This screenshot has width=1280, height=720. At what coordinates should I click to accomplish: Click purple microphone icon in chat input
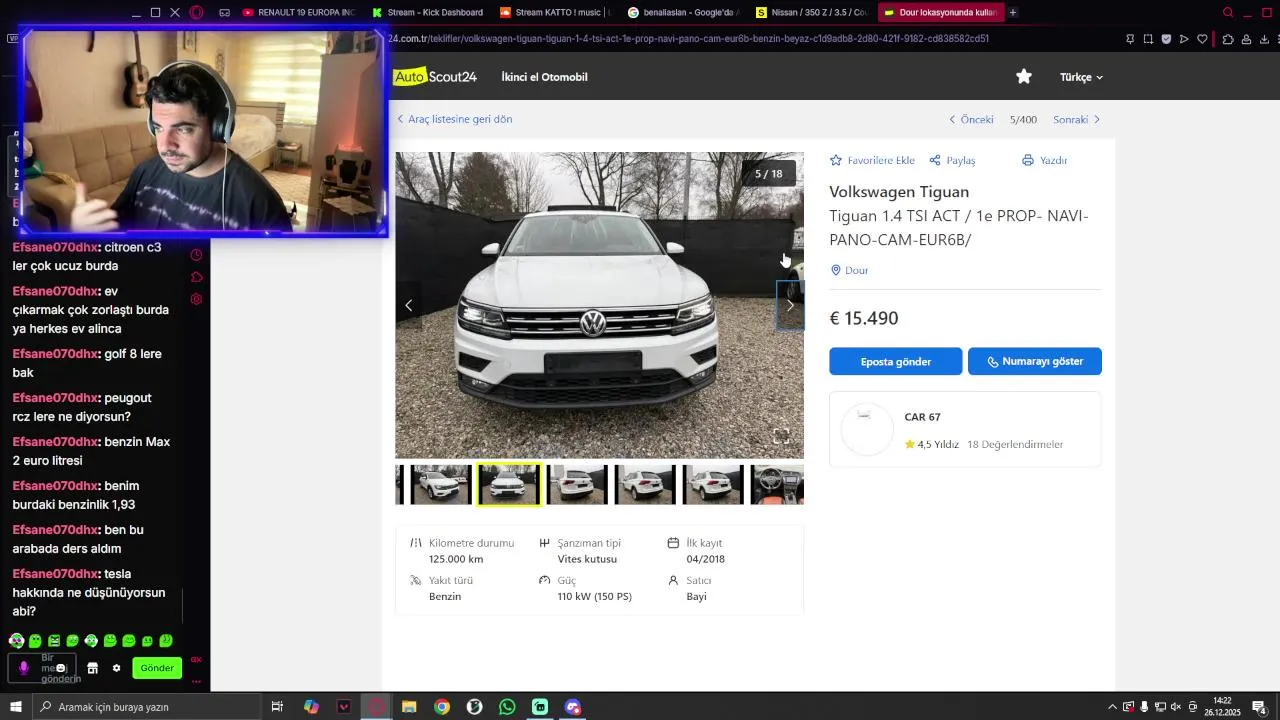click(24, 668)
